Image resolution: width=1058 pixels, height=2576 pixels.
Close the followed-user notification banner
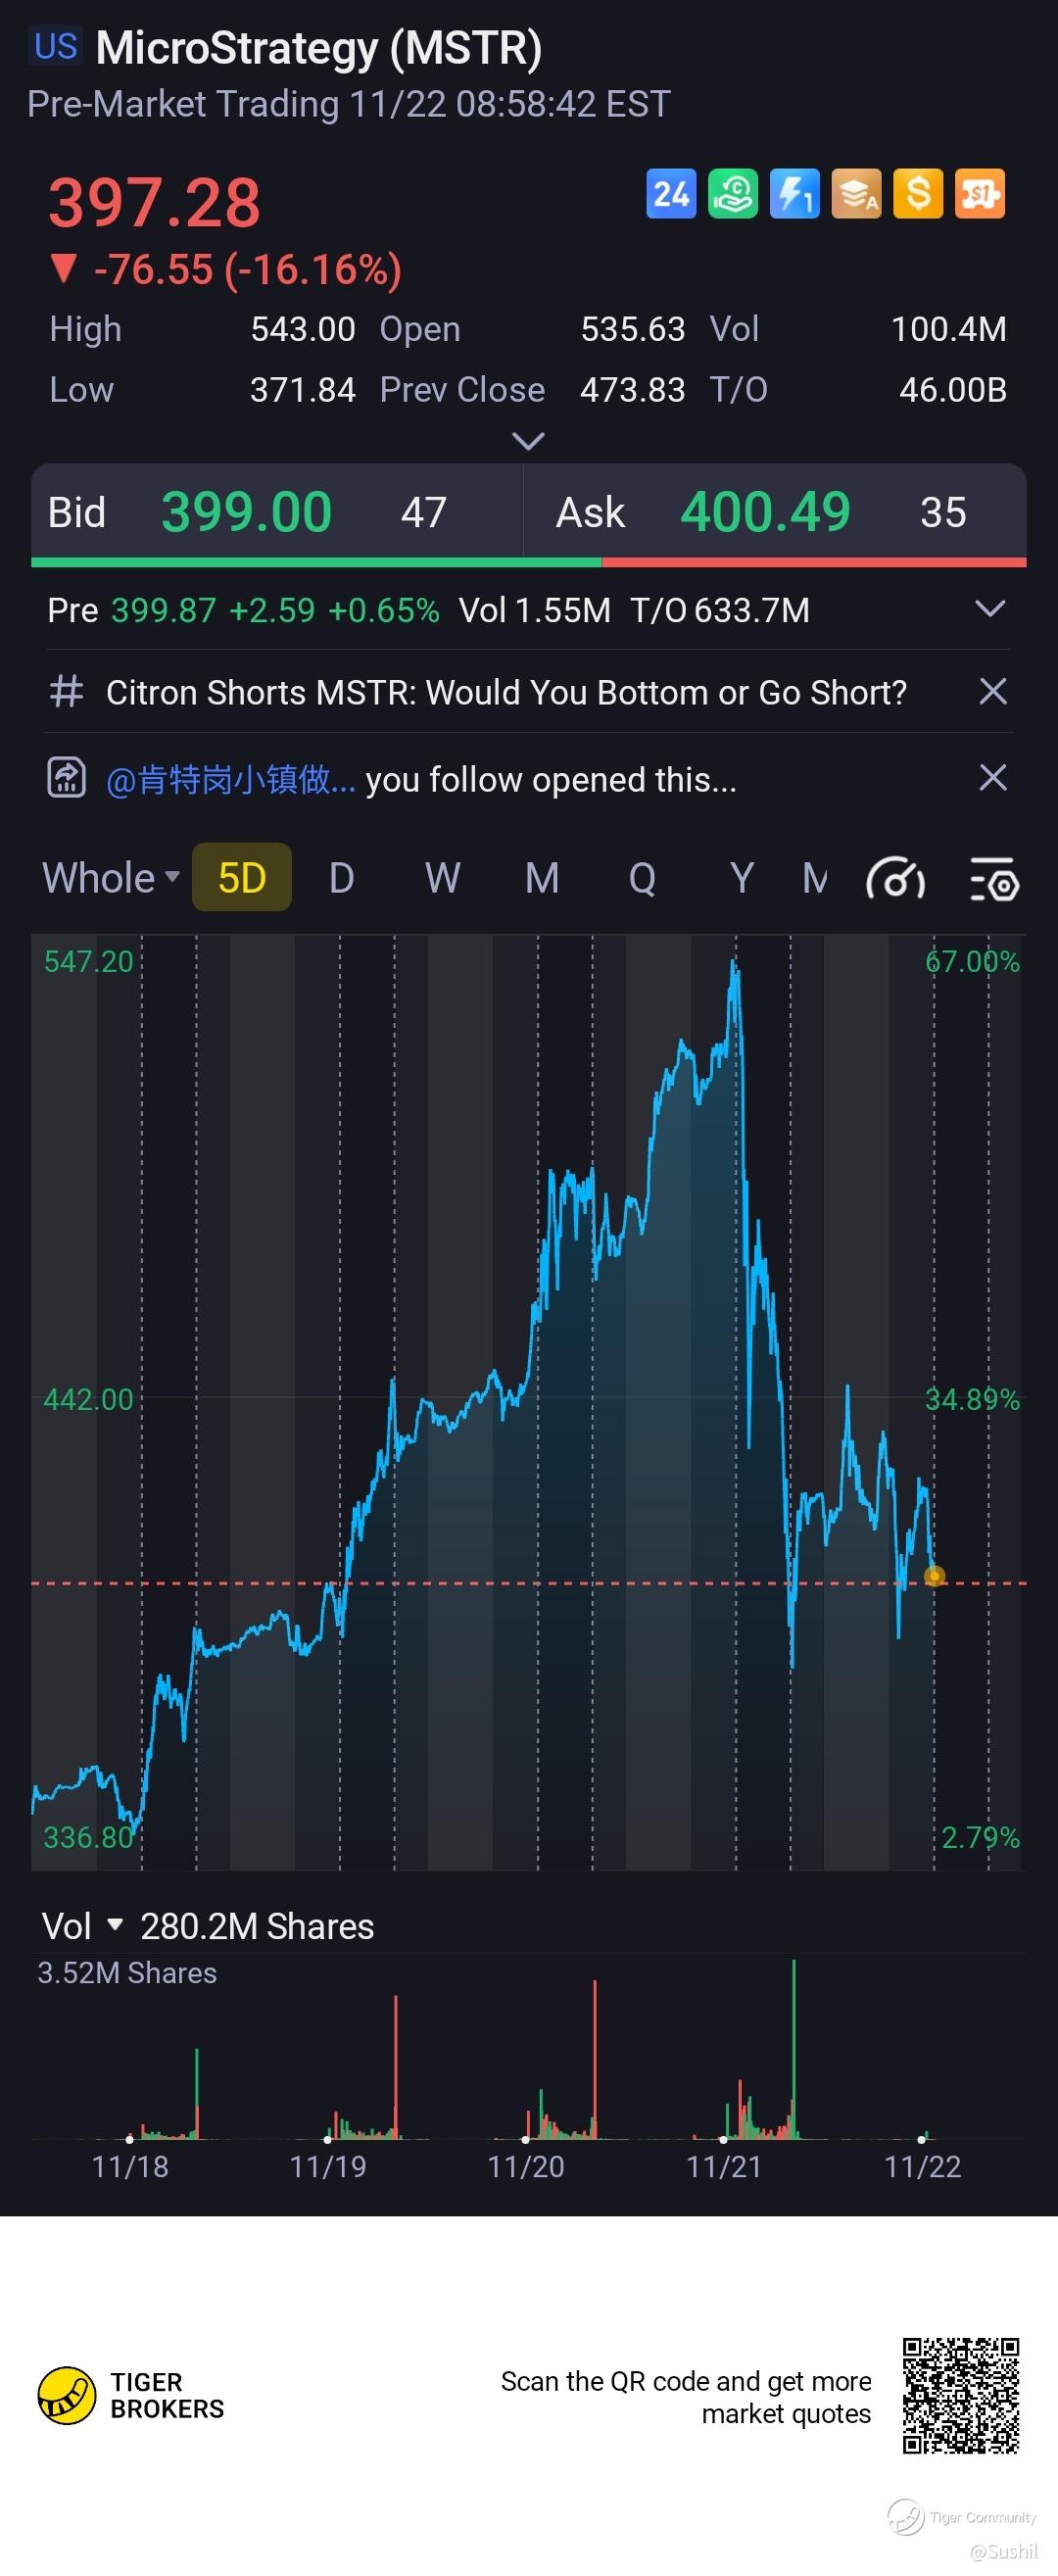tap(992, 778)
